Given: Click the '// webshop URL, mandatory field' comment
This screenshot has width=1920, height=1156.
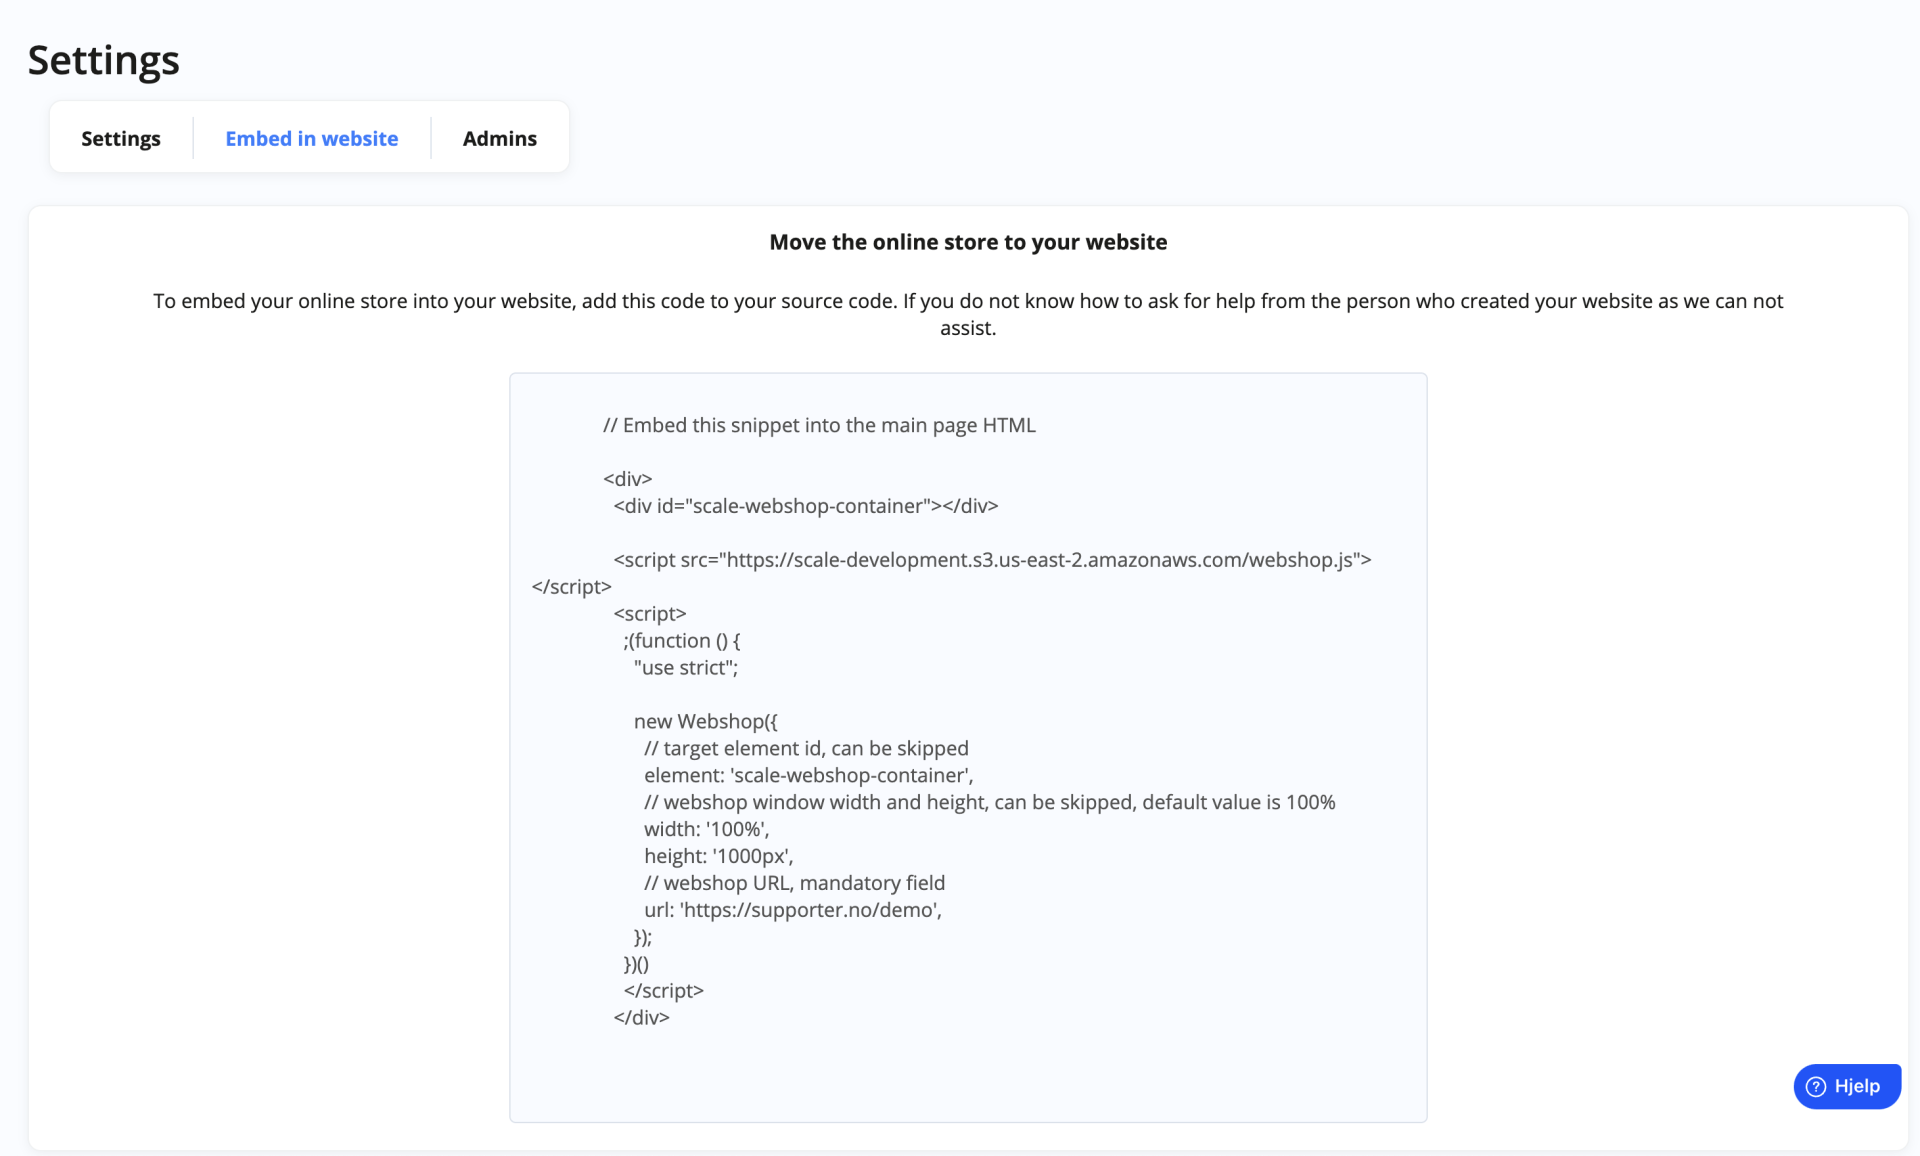Looking at the screenshot, I should click(795, 884).
